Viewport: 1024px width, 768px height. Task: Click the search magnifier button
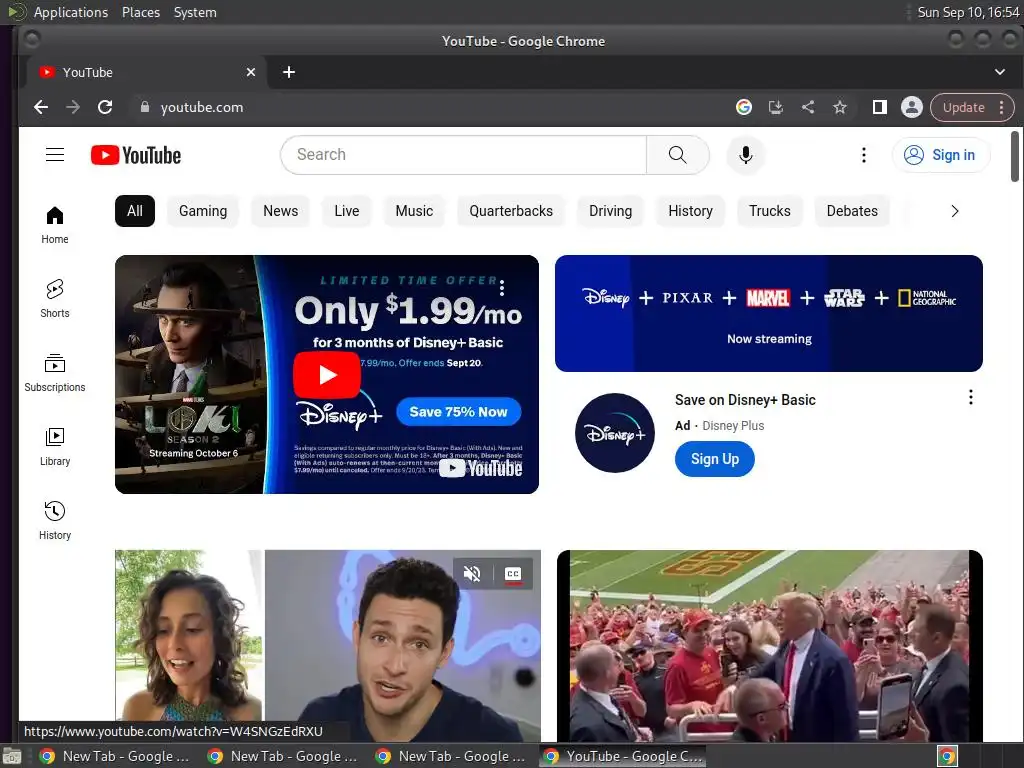click(x=677, y=155)
